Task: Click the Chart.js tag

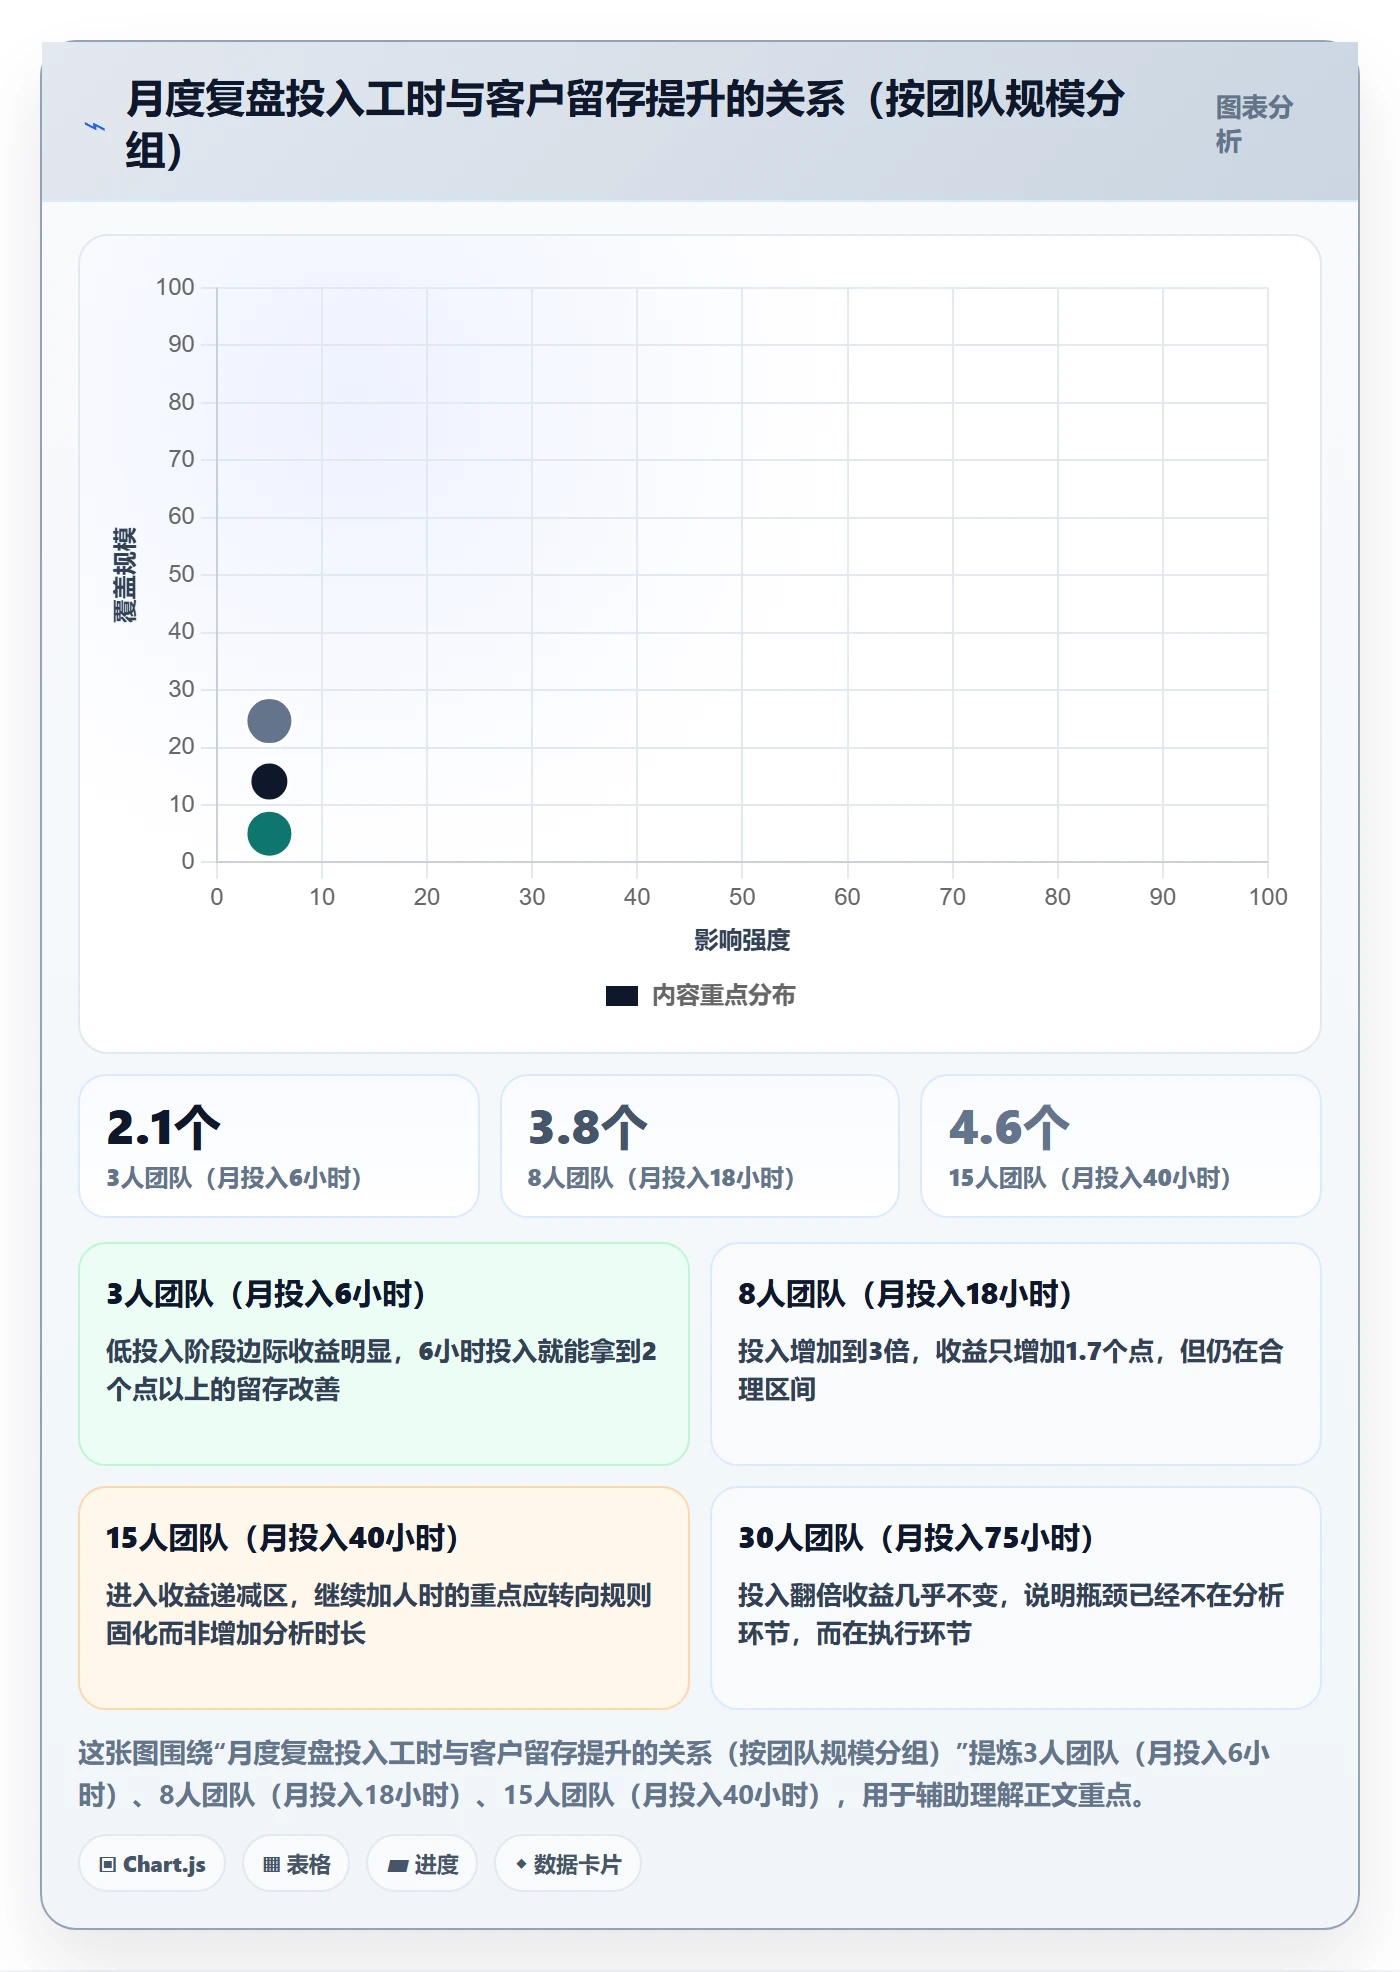Action: click(152, 1864)
